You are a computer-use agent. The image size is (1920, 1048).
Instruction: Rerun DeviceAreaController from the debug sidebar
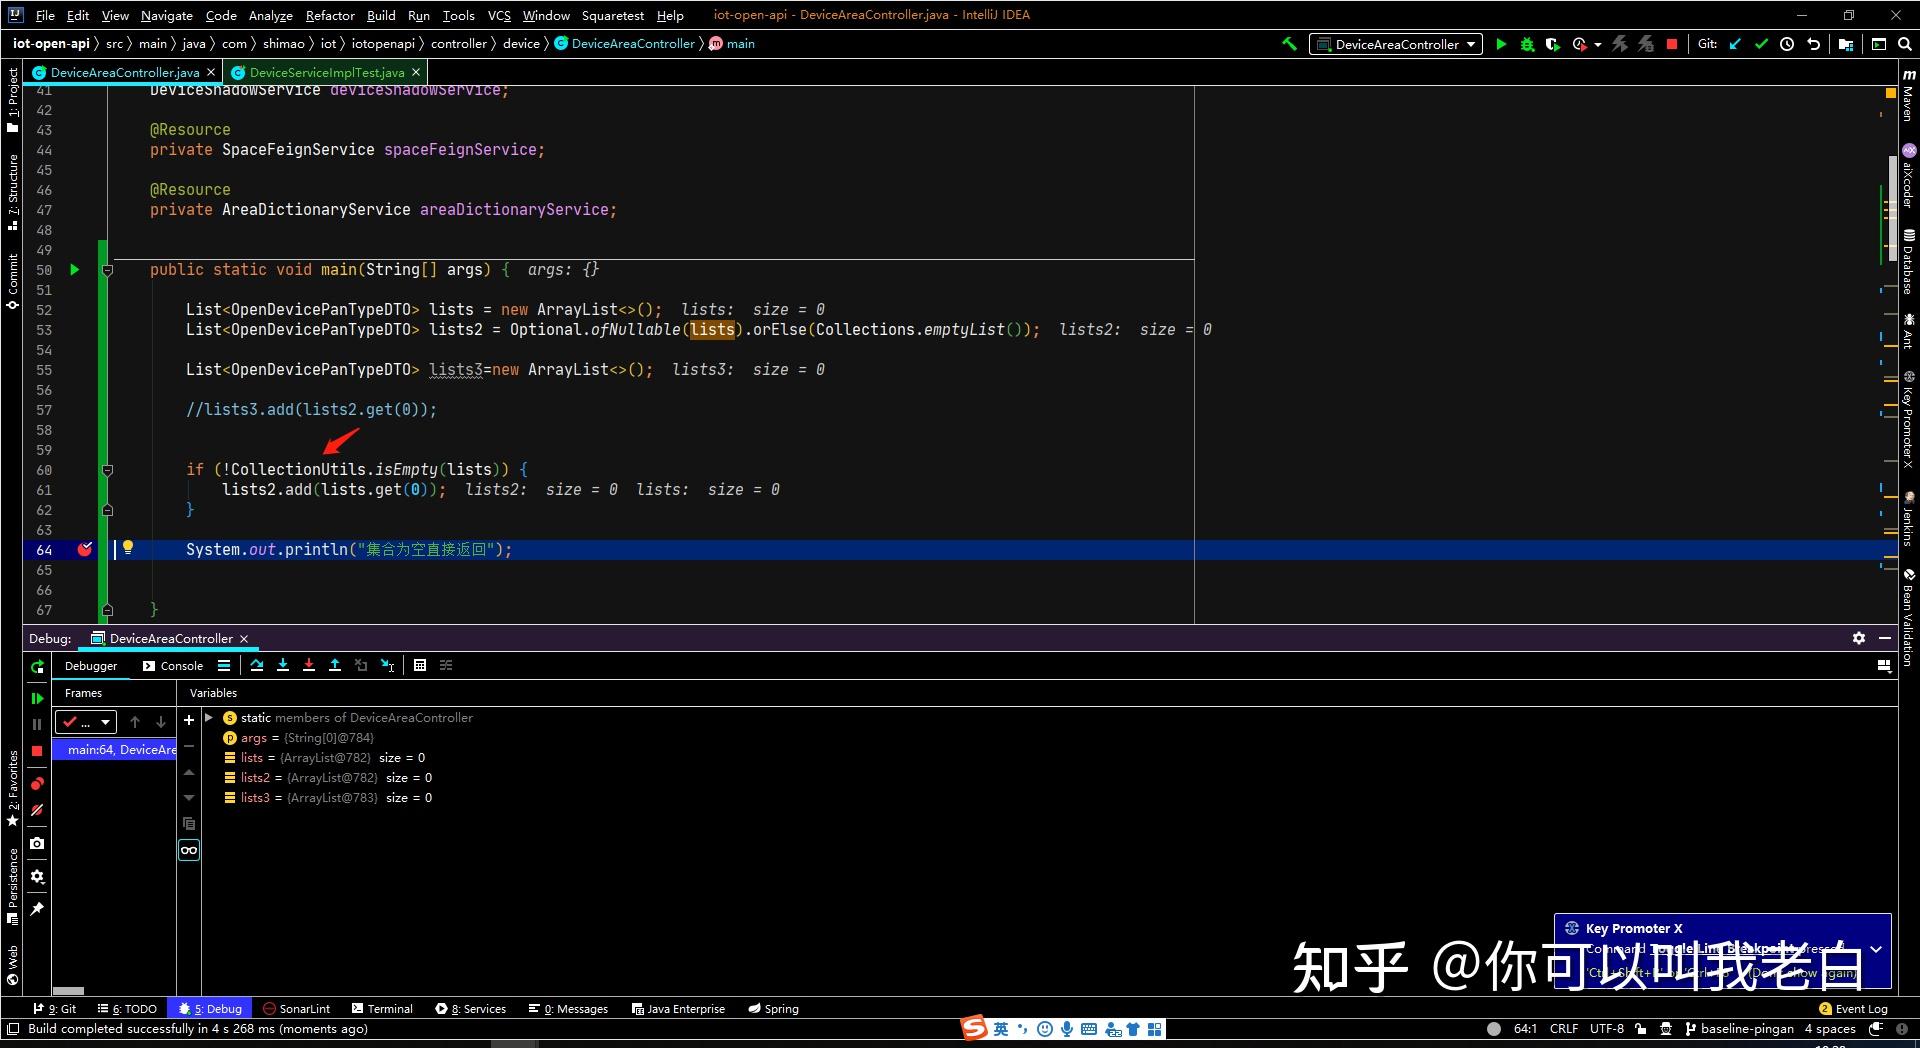tap(37, 666)
